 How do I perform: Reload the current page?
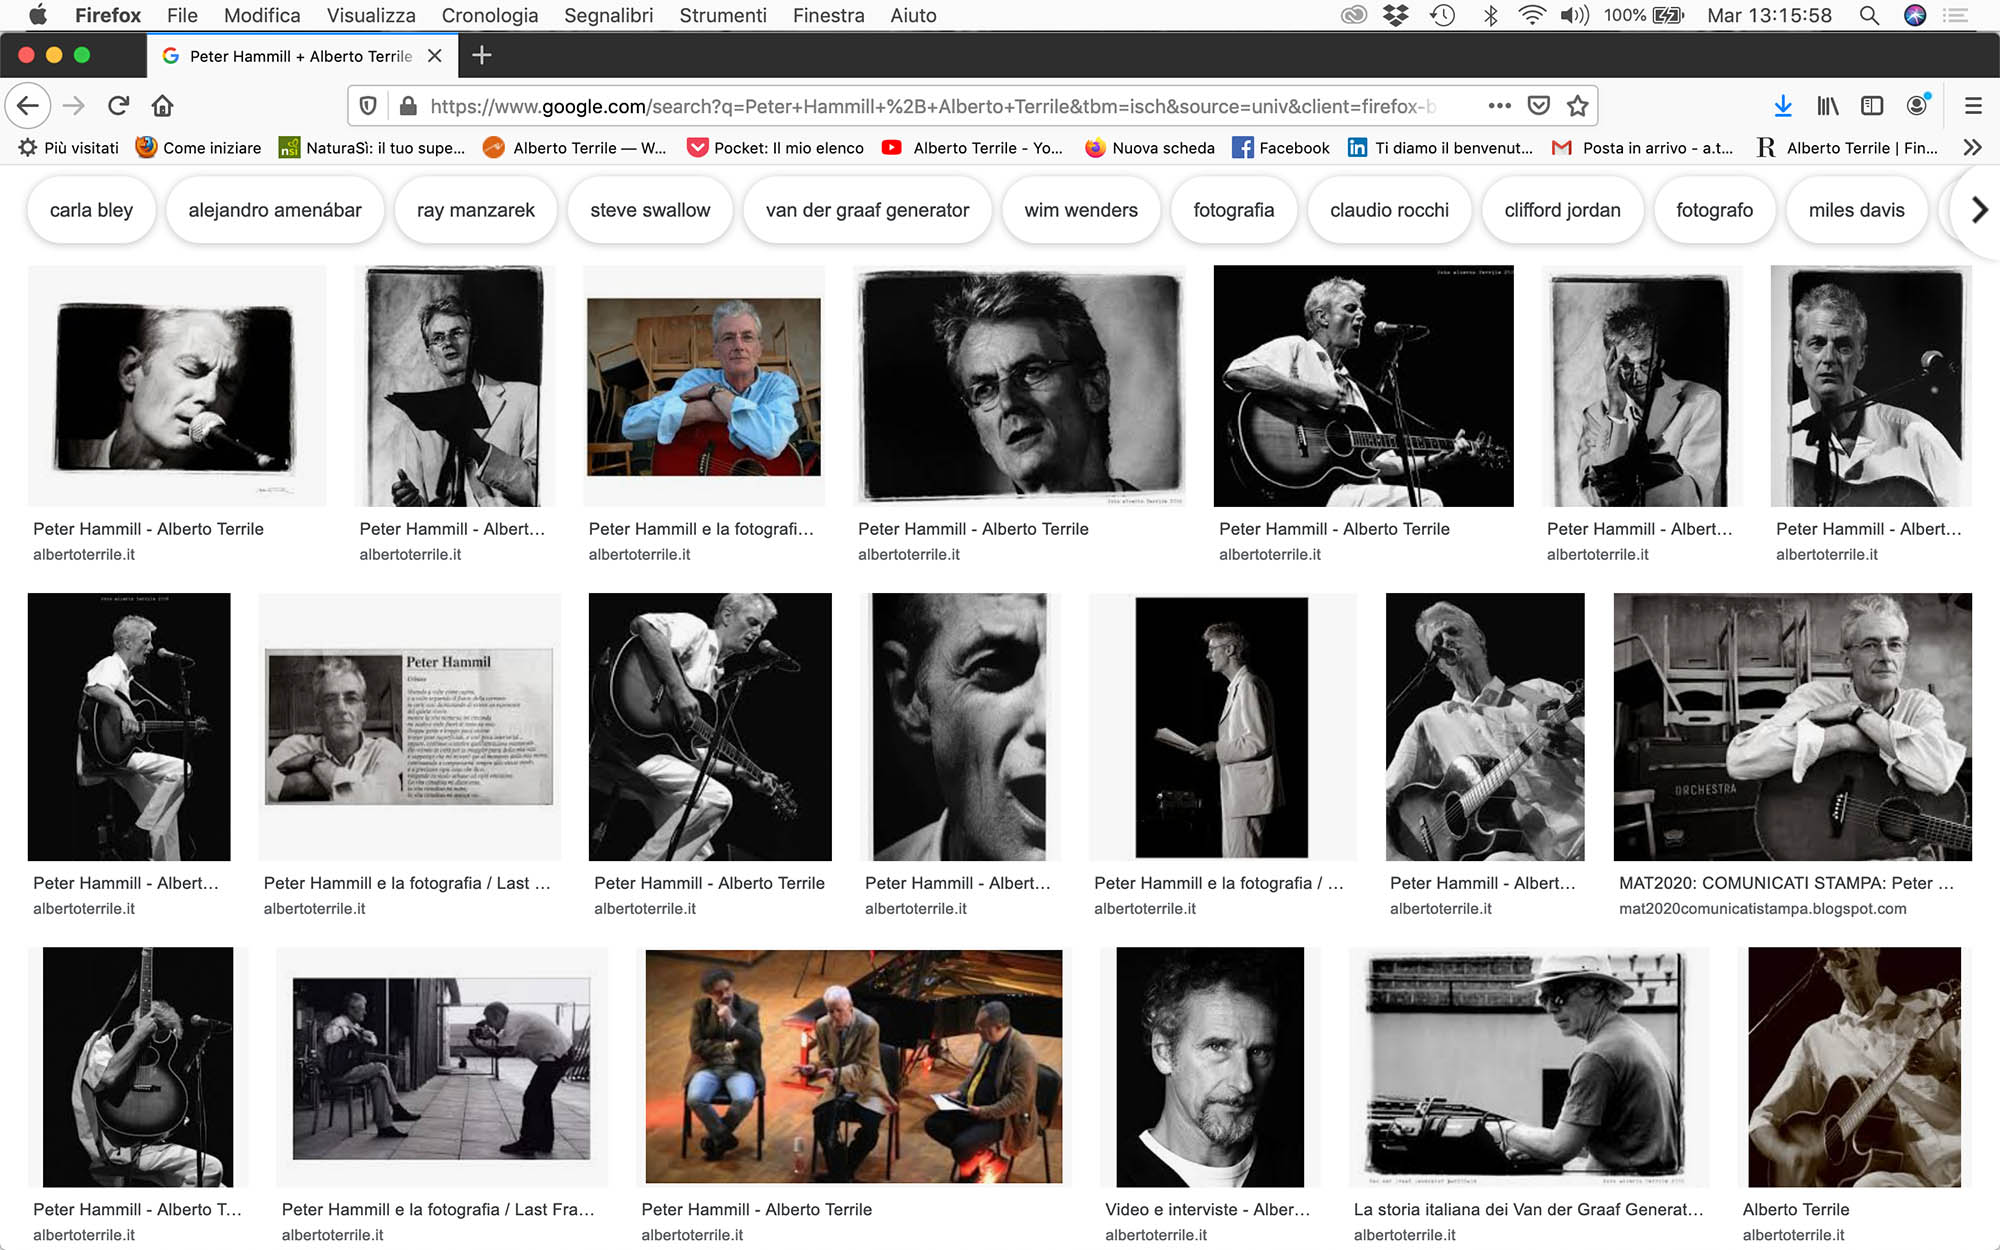tap(119, 106)
